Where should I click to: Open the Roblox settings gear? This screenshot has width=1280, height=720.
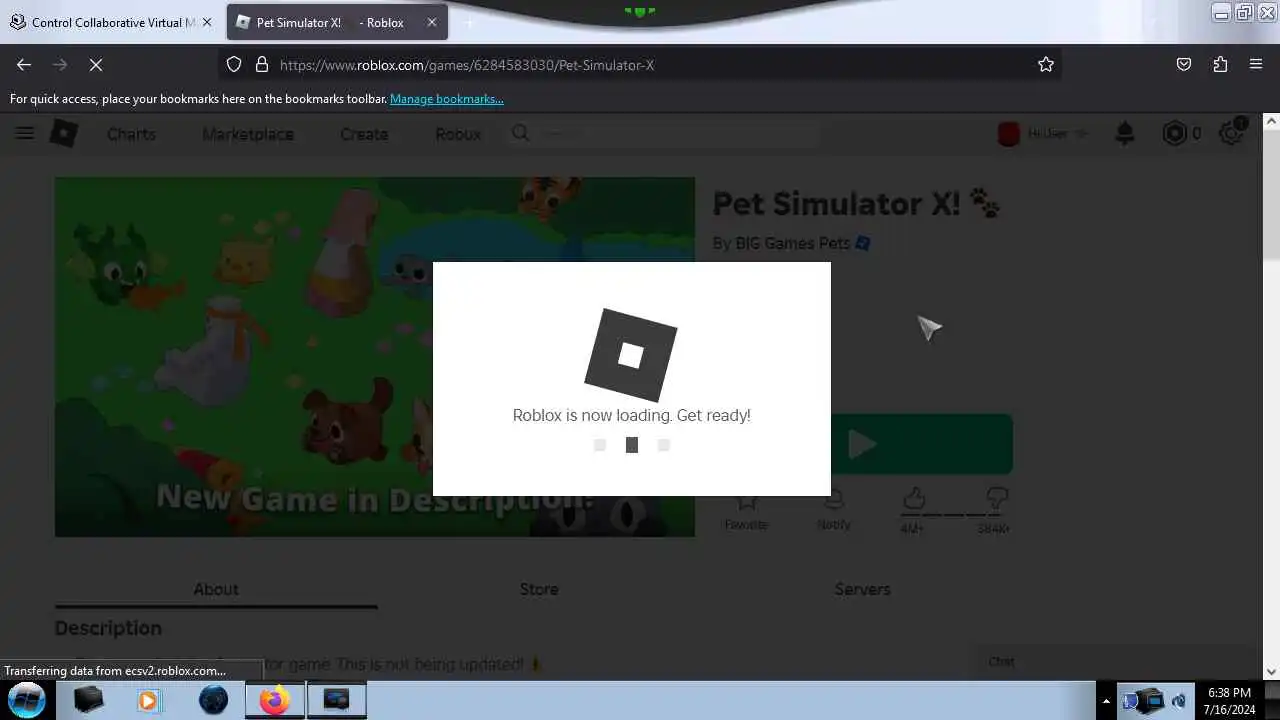click(1232, 132)
